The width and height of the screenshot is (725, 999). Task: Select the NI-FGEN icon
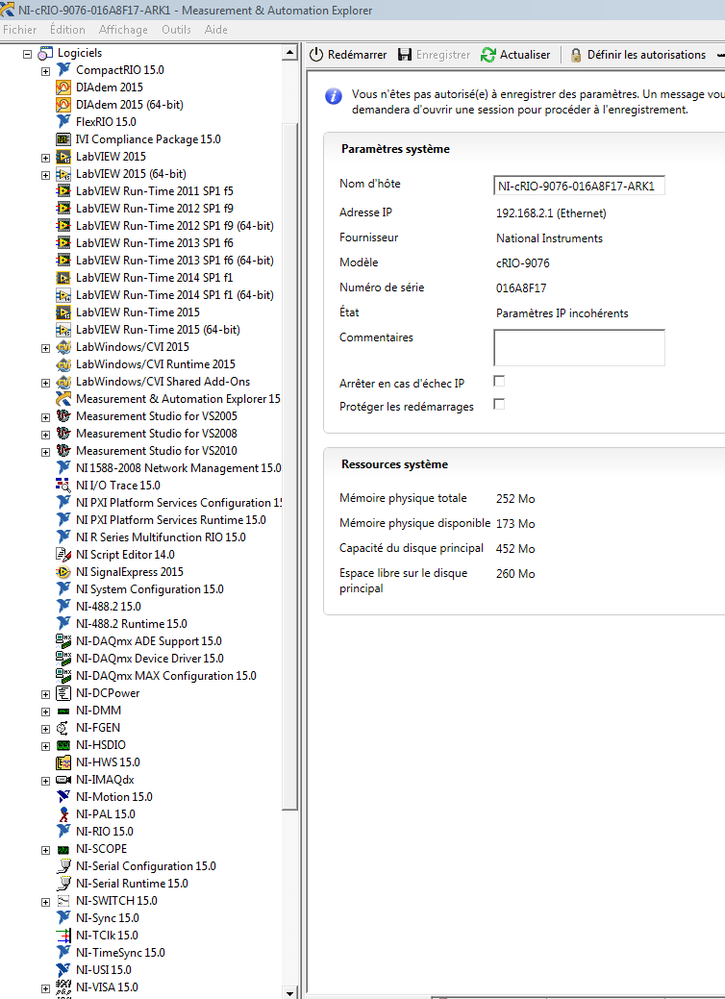pyautogui.click(x=63, y=728)
